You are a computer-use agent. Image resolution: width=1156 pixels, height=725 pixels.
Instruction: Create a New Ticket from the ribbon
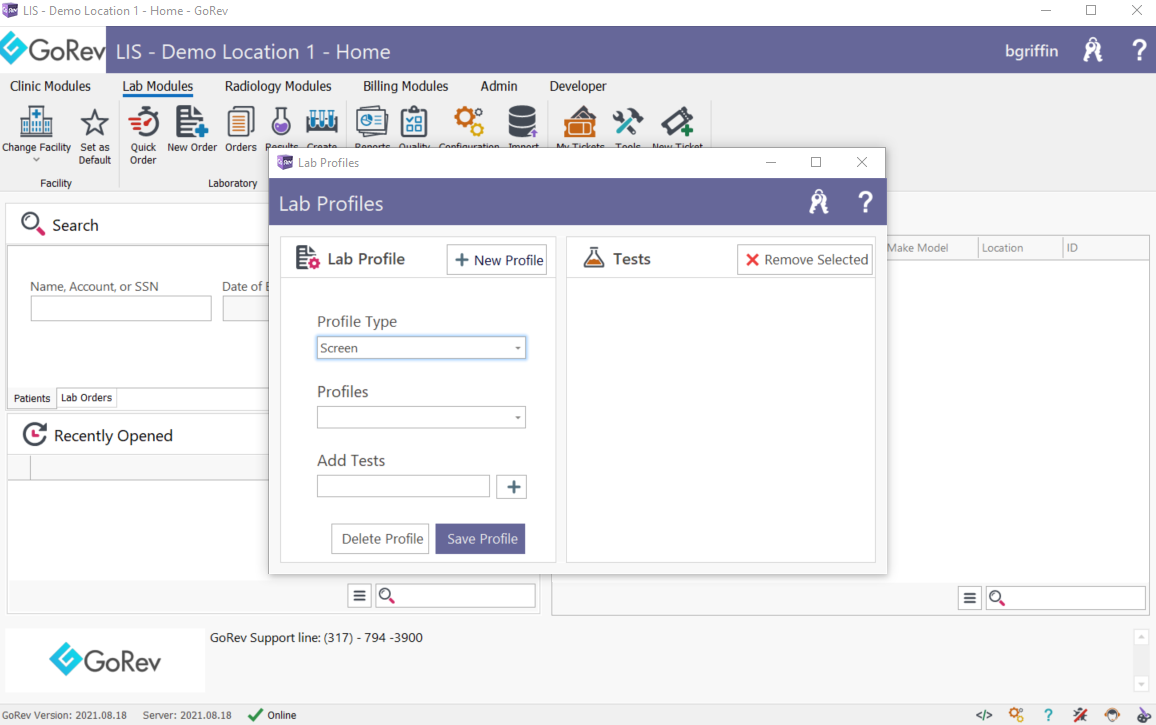point(678,122)
